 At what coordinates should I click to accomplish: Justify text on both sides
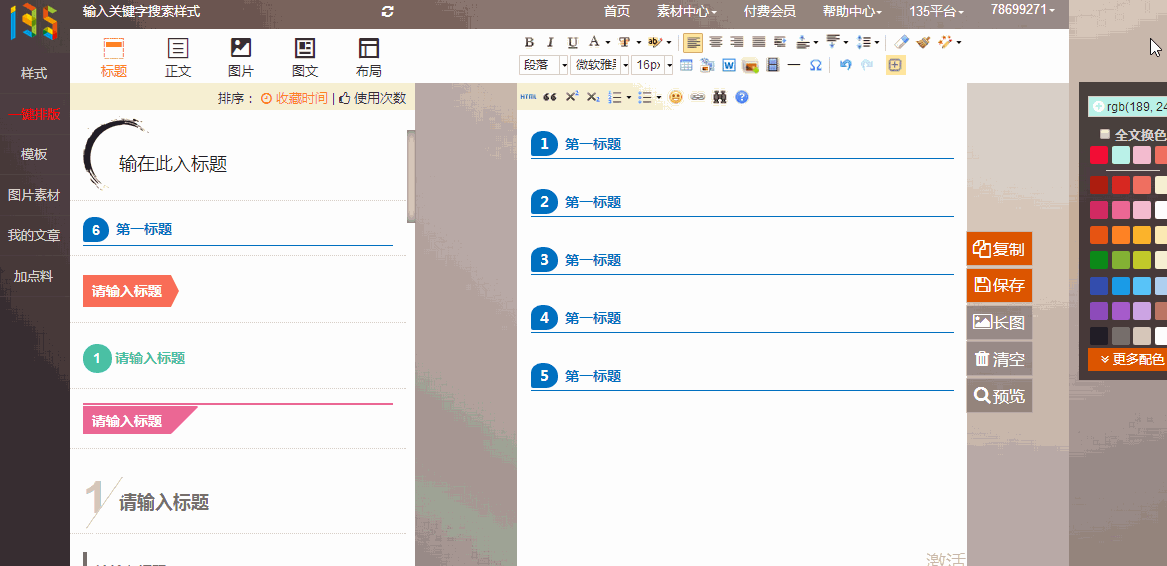click(758, 42)
